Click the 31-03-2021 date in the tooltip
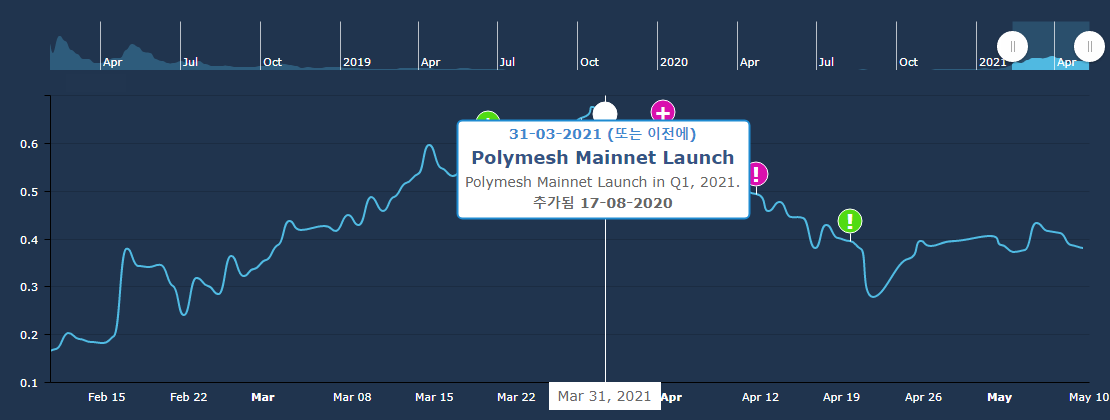Screen dimensions: 1110x420 pos(556,133)
